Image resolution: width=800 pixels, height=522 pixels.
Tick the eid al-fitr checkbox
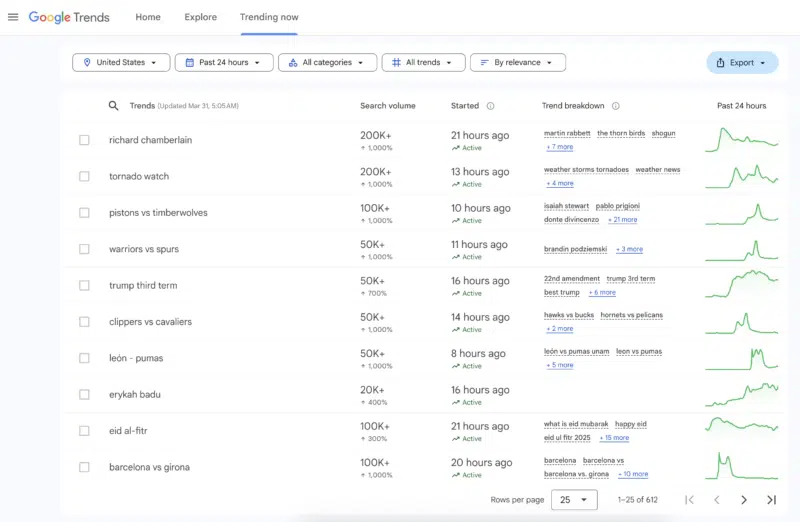pyautogui.click(x=84, y=431)
